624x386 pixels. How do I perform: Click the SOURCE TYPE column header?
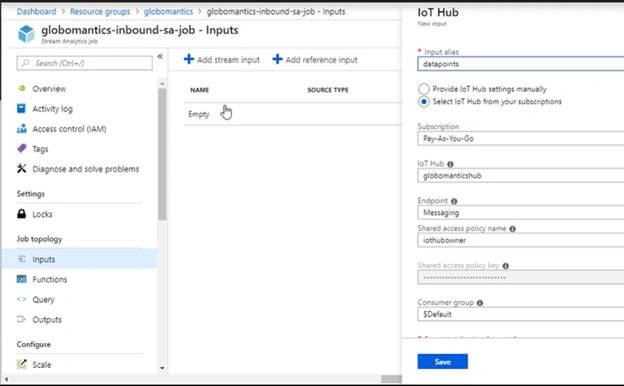coord(328,90)
